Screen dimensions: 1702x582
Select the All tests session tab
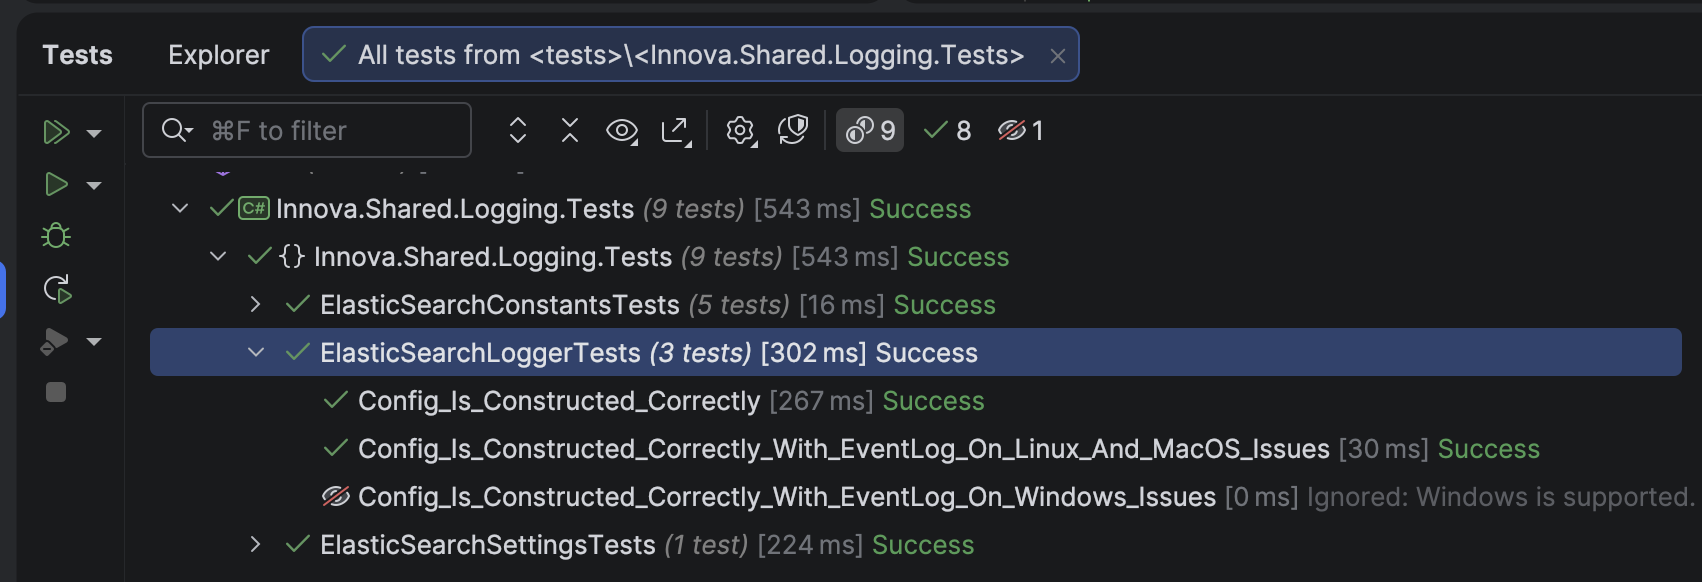pos(690,55)
